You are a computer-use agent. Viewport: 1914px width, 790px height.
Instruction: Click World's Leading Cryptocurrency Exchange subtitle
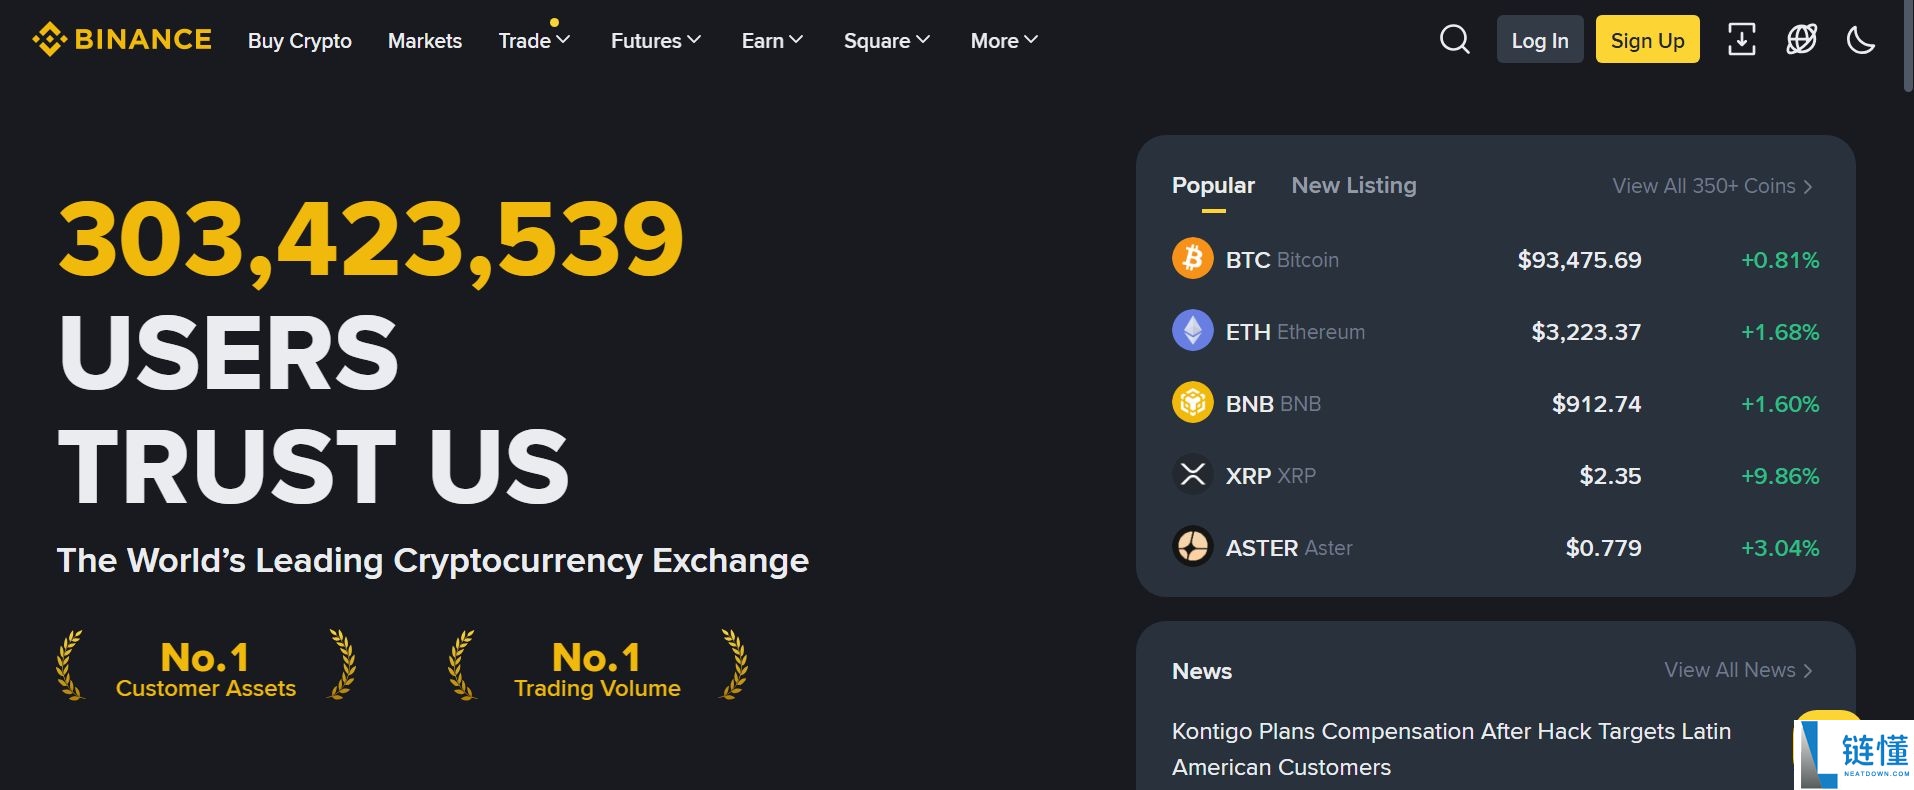tap(433, 561)
